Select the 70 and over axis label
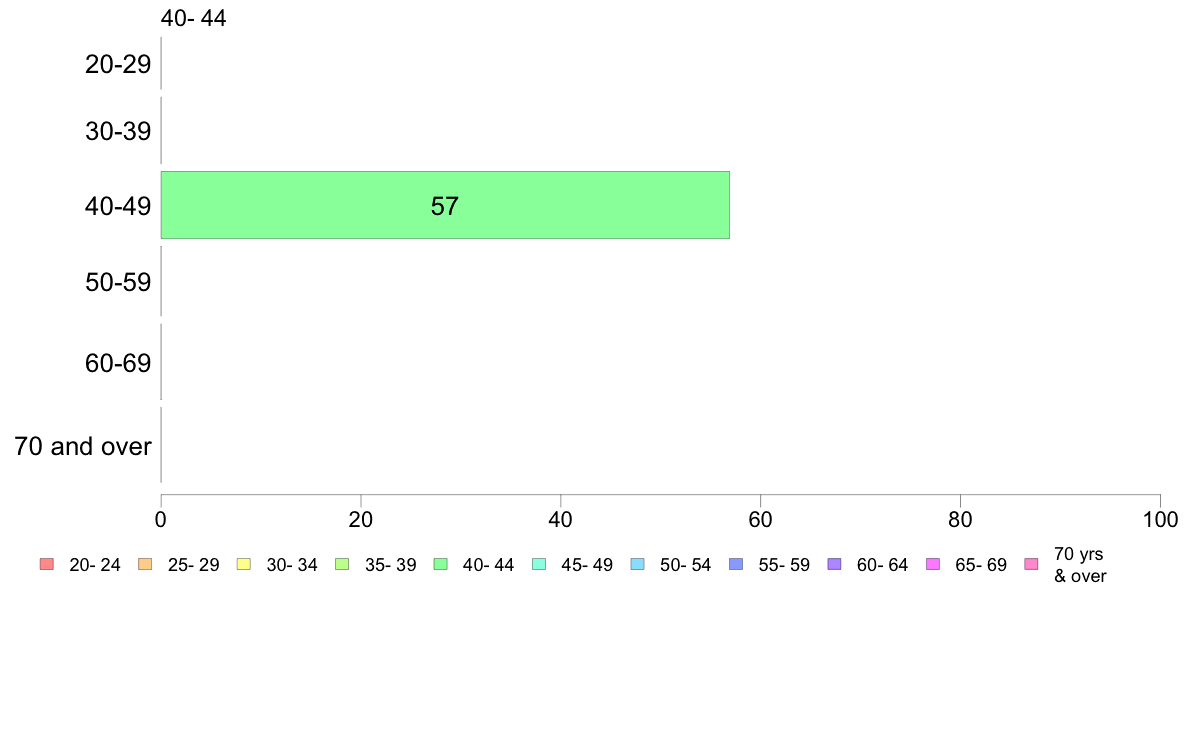Image resolution: width=1188 pixels, height=736 pixels. 83,446
